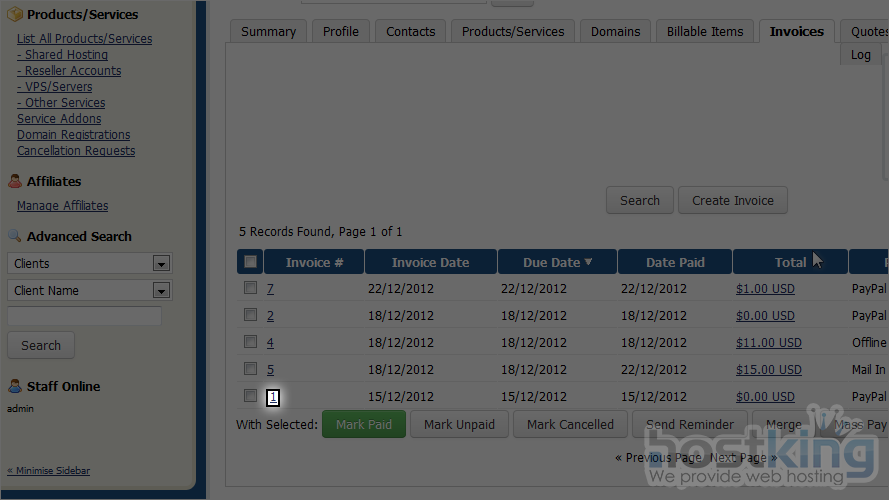
Task: Check the box for invoice 7
Action: pyautogui.click(x=250, y=288)
